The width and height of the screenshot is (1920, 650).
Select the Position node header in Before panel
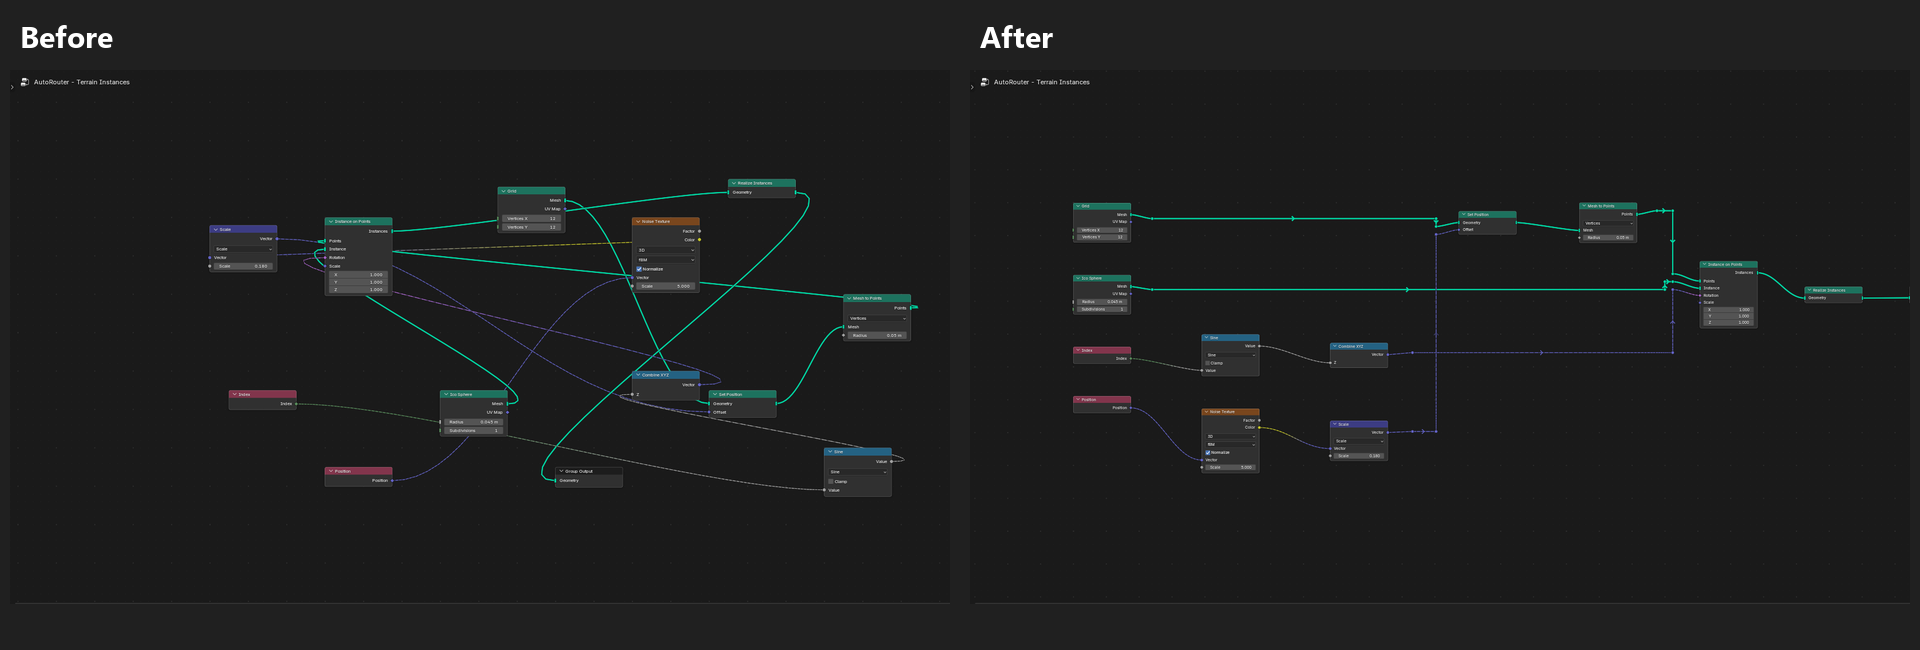click(x=358, y=471)
